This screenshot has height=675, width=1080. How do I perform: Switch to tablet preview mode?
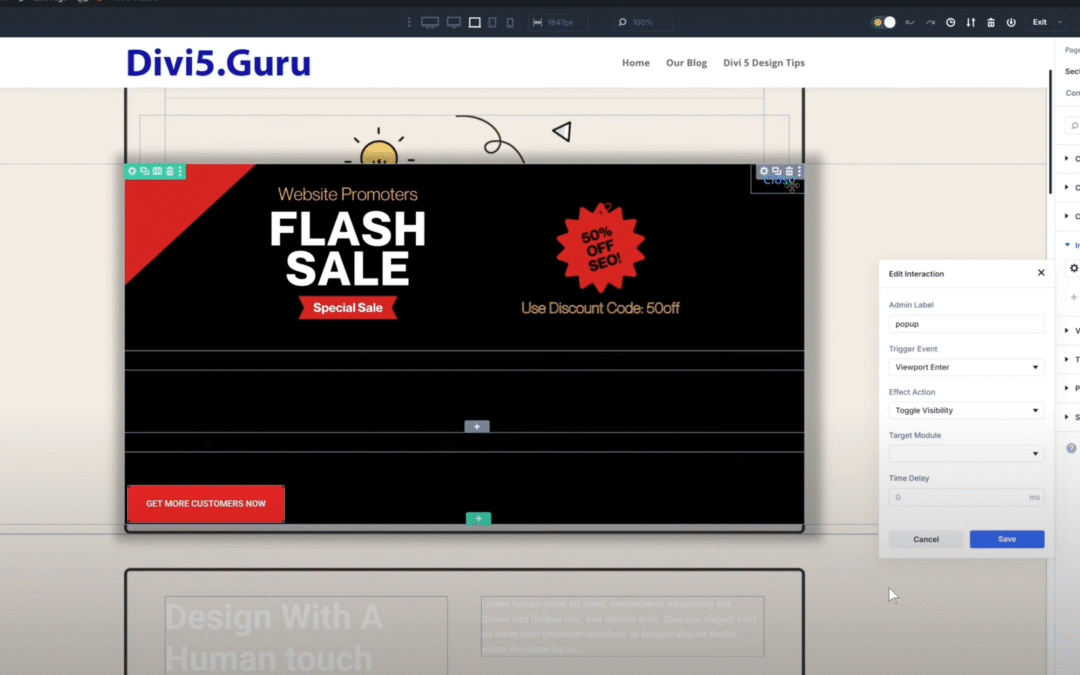click(x=492, y=21)
